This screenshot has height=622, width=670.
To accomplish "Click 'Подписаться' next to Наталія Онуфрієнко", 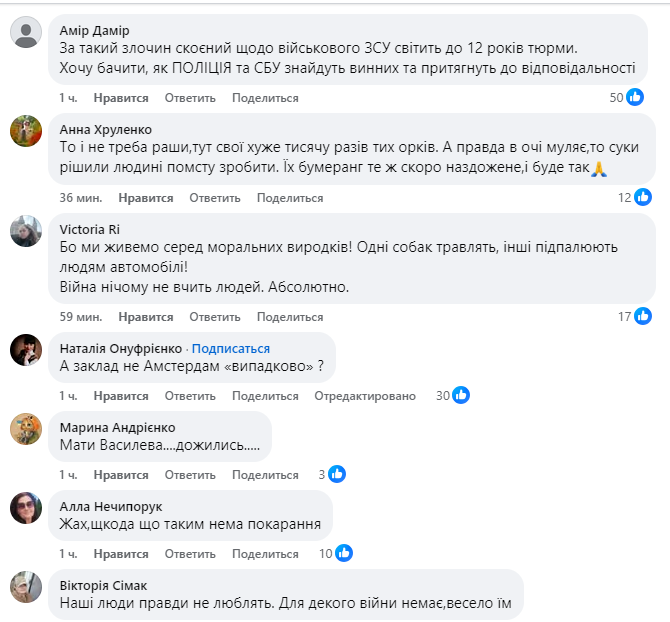I will click(231, 349).
